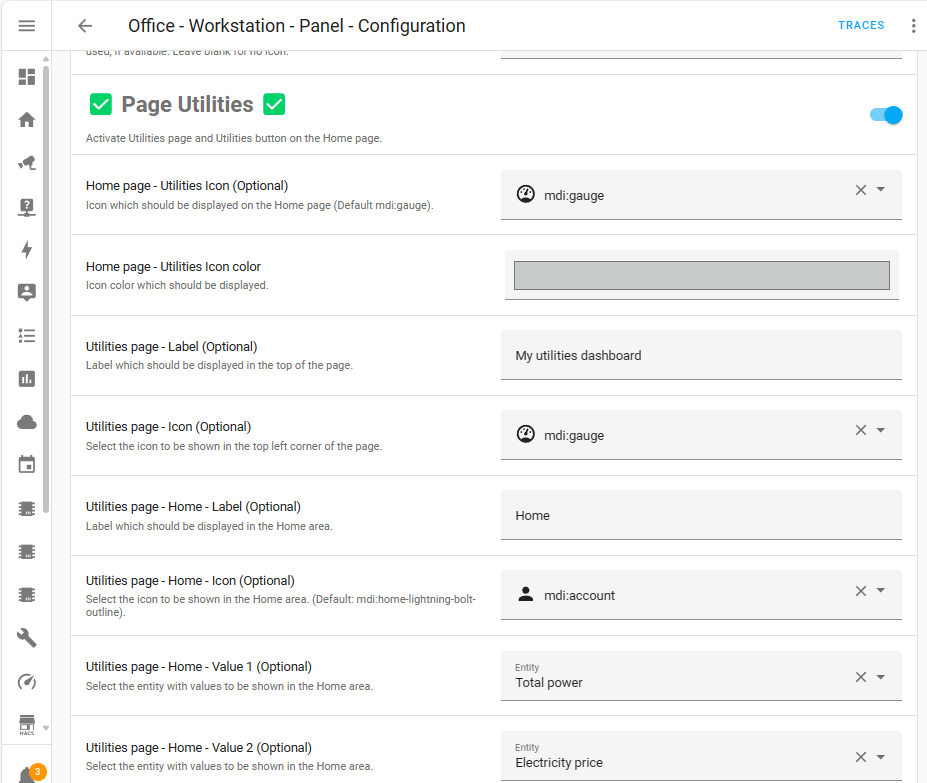This screenshot has width=927, height=783.
Task: Open the sidebar hamburger menu
Action: tap(27, 26)
